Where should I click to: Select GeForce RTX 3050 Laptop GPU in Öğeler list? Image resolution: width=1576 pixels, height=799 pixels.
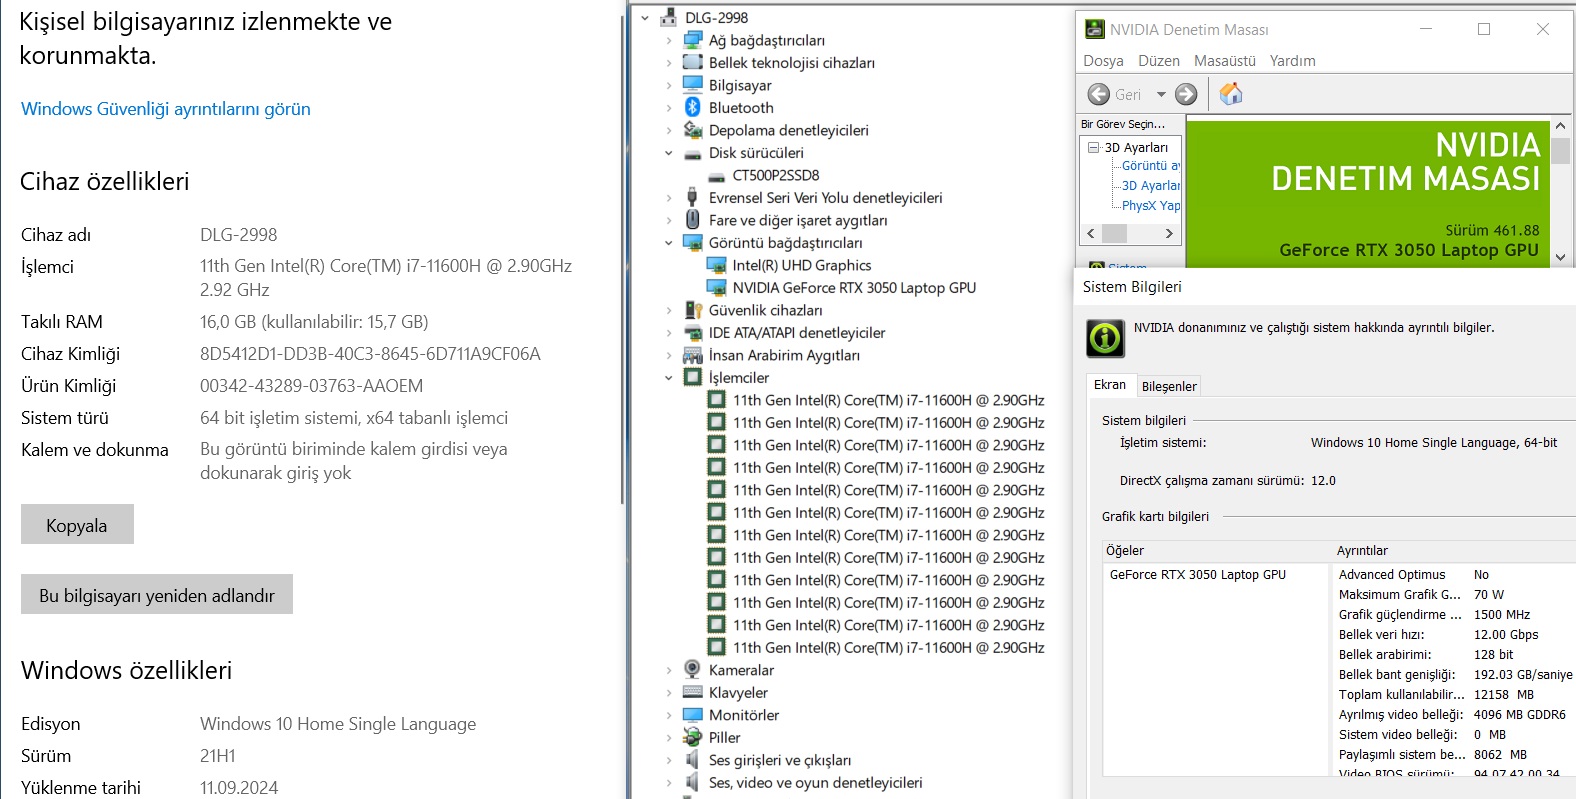coord(1198,574)
